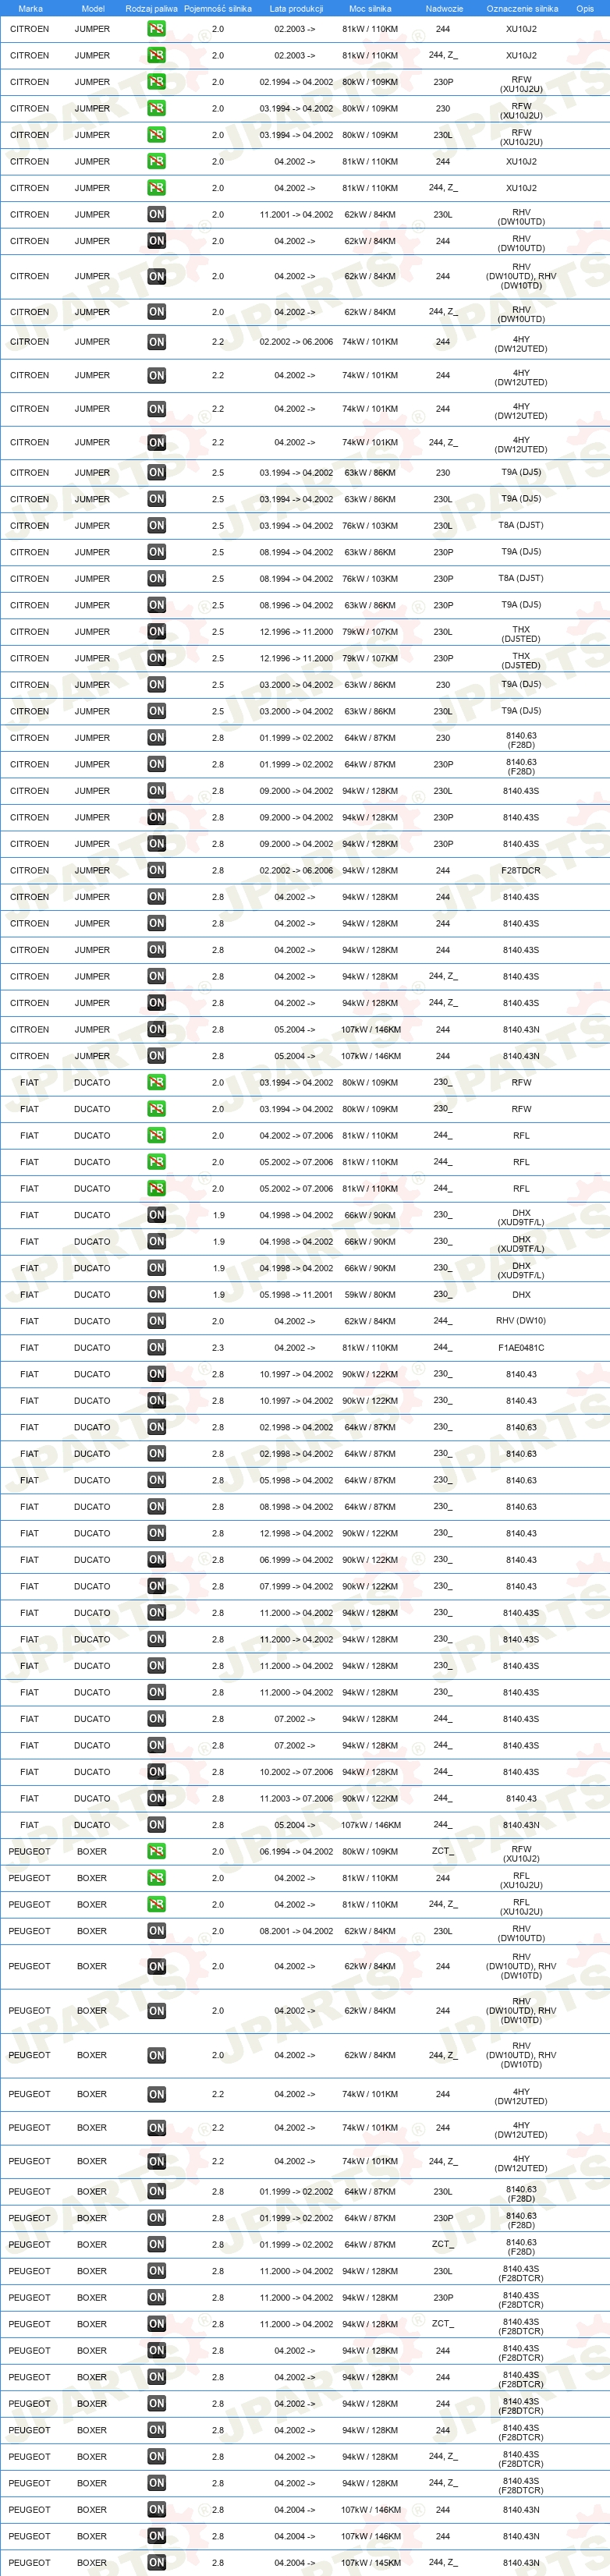Click the 11.2003 -> 07.2006 production years cell
This screenshot has height=2576, width=610.
[296, 1798]
